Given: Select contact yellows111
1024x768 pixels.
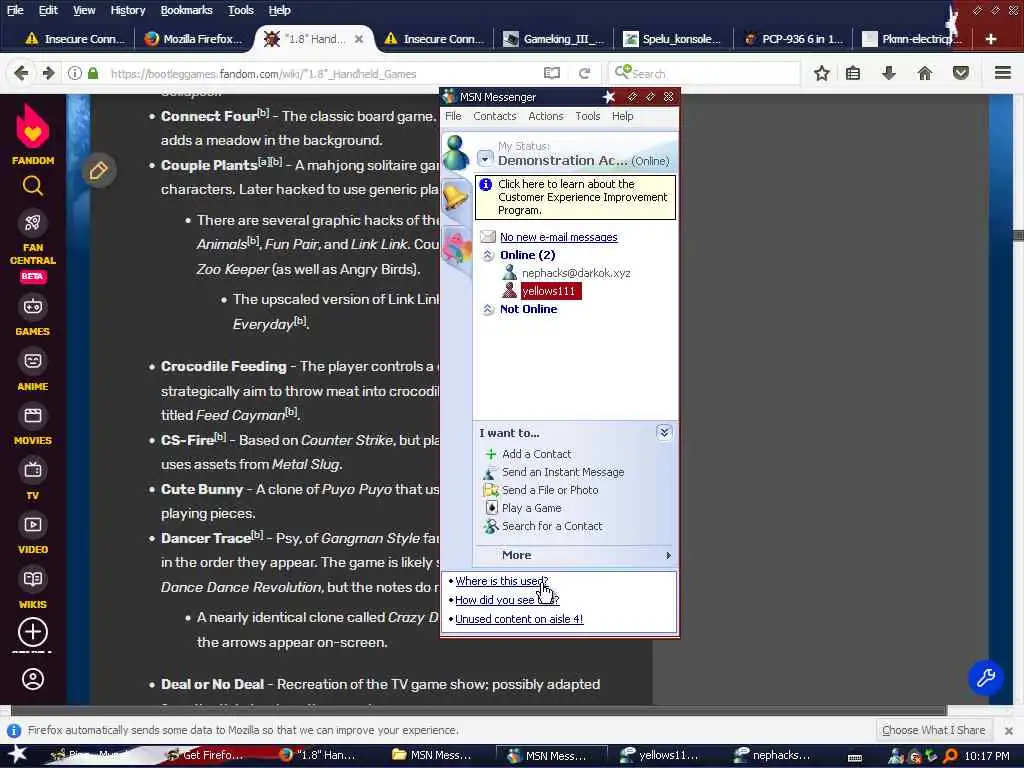Looking at the screenshot, I should point(549,291).
